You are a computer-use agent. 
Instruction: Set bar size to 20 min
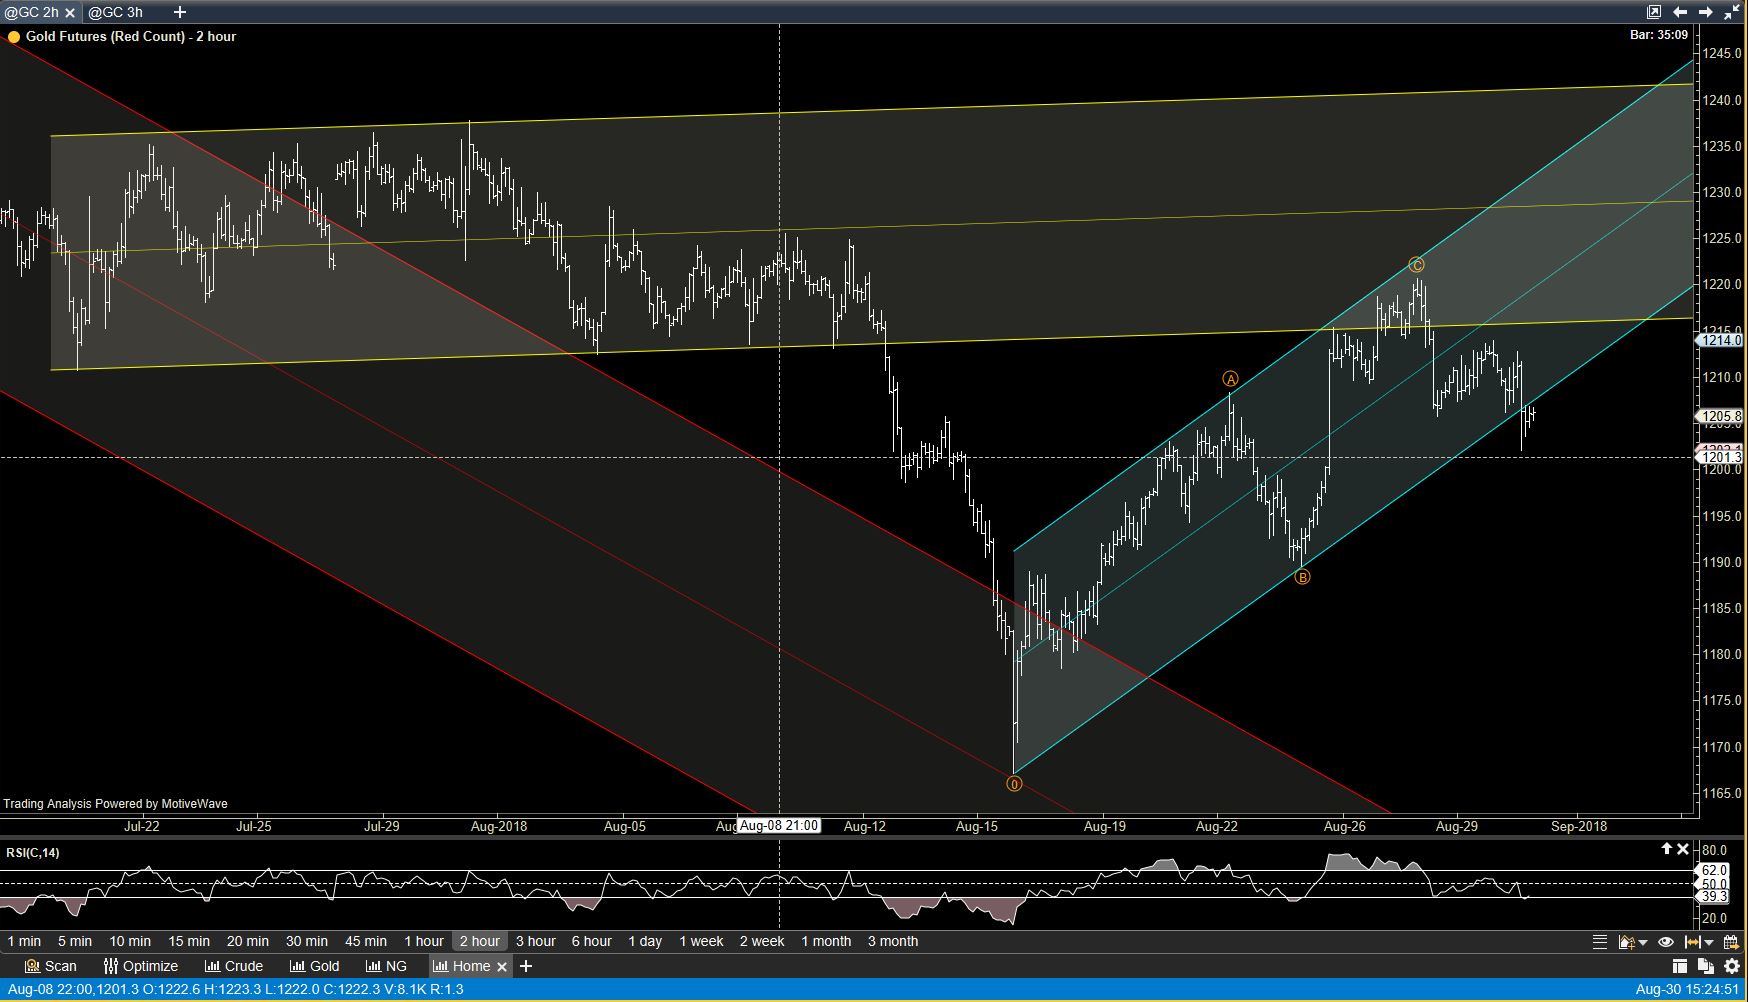(248, 941)
